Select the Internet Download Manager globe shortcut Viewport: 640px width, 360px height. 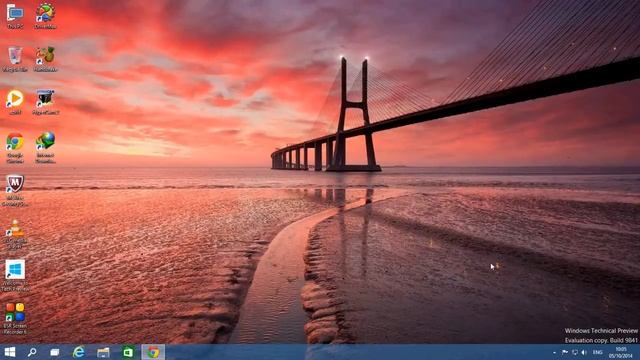[45, 148]
